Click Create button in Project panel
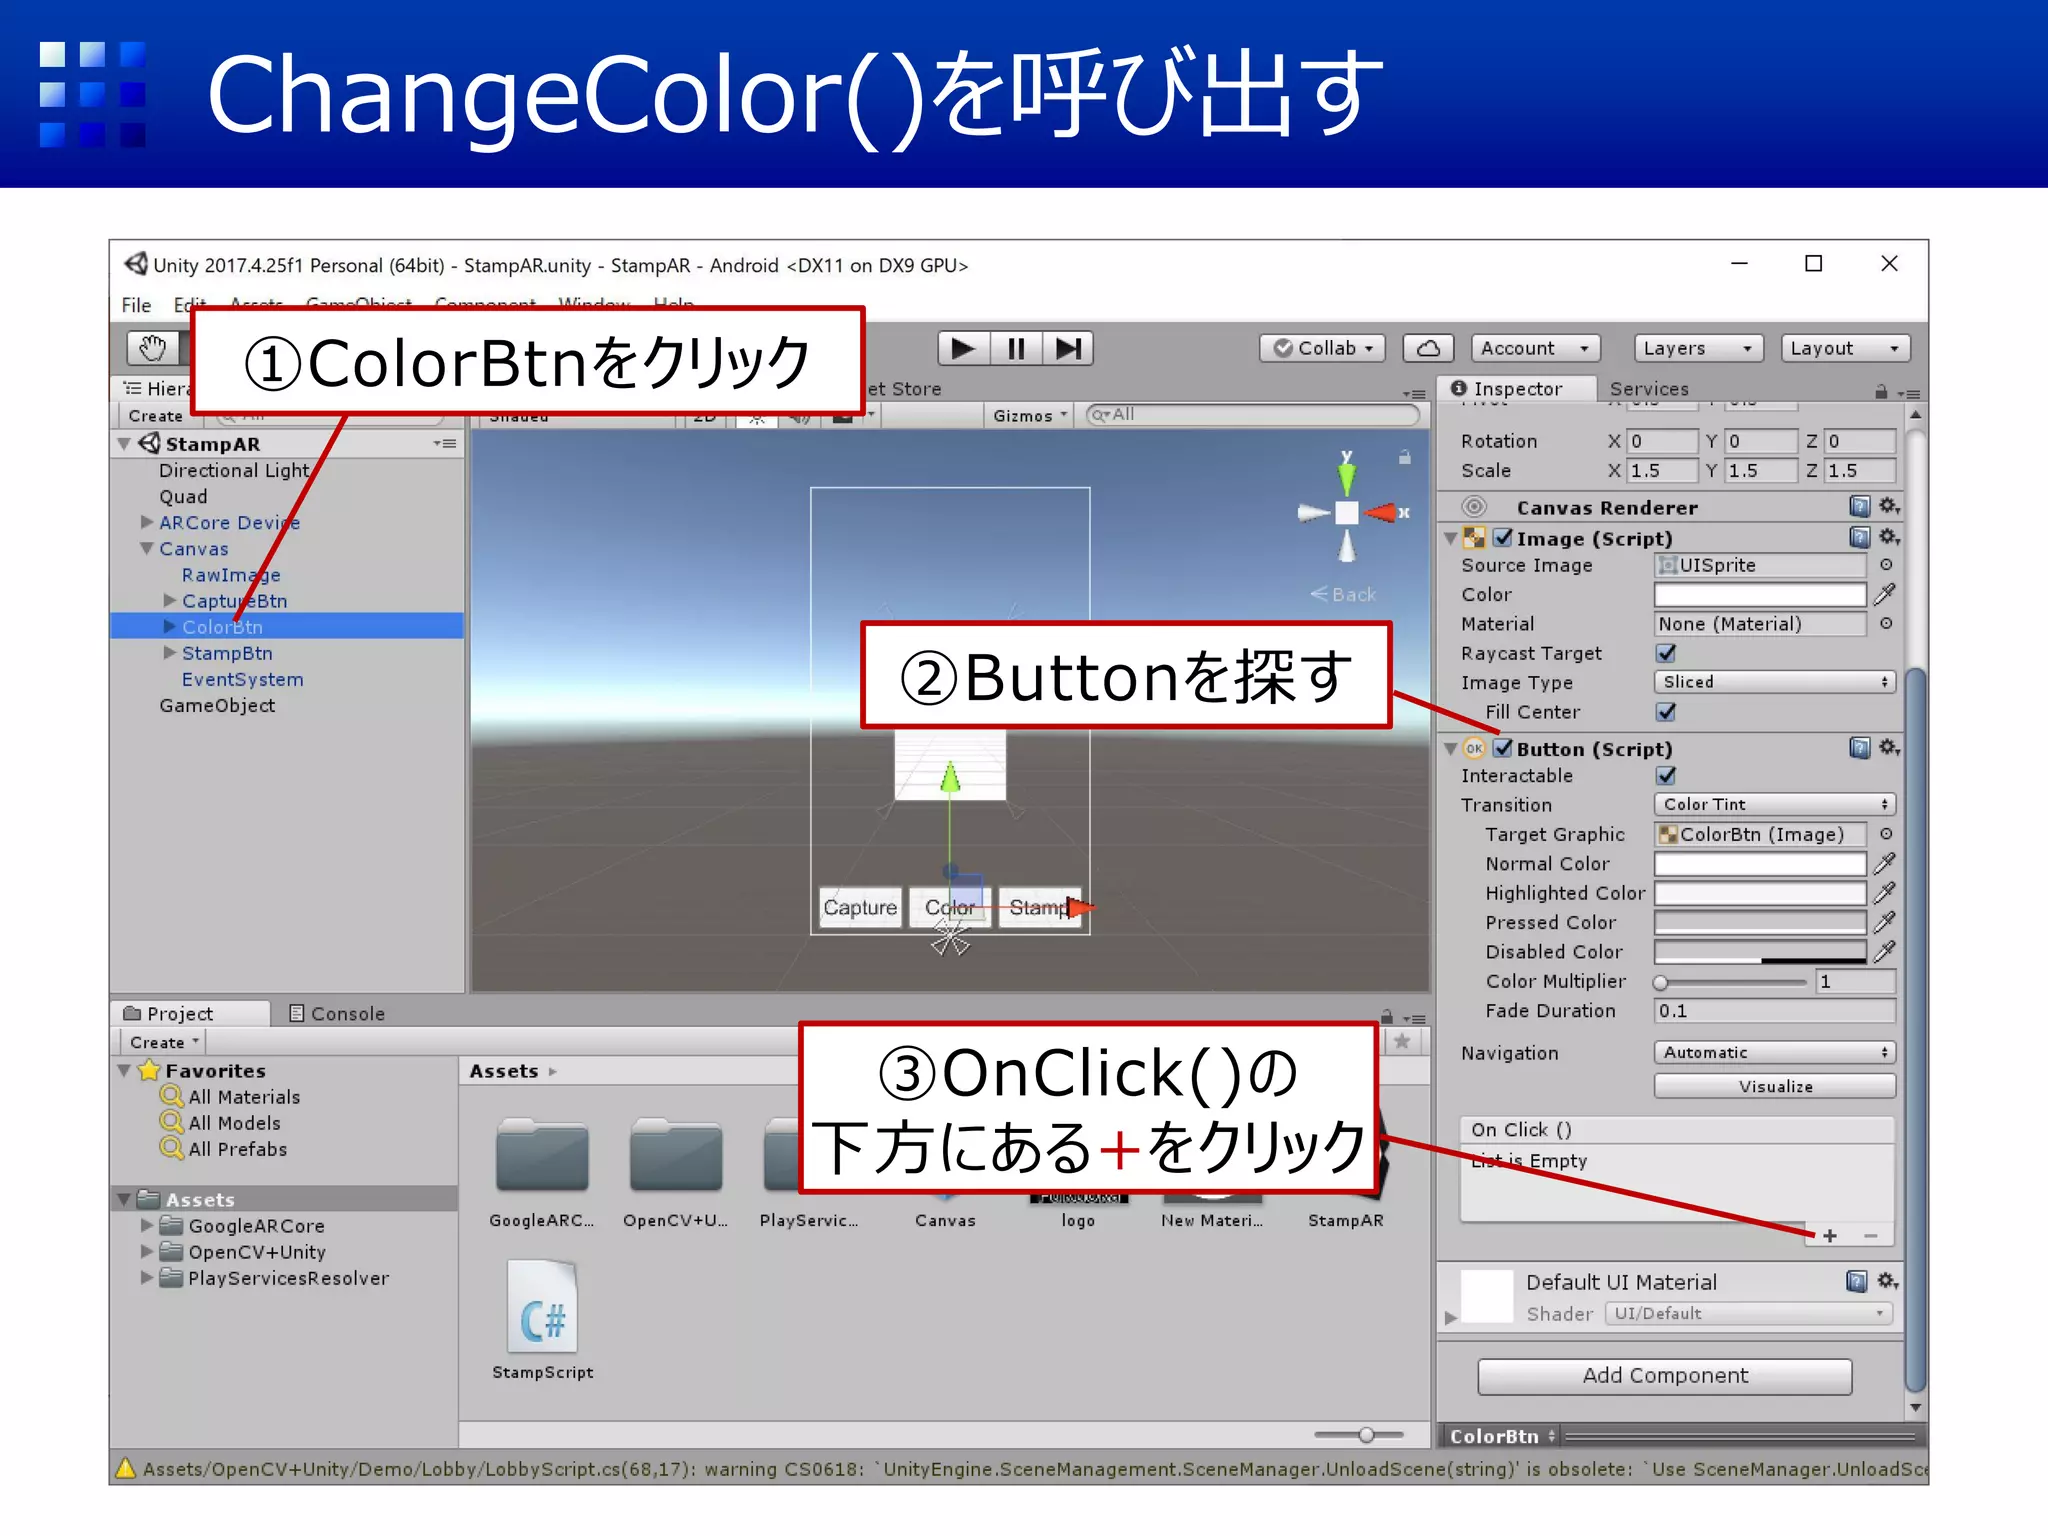Image resolution: width=2048 pixels, height=1536 pixels. 164,1042
